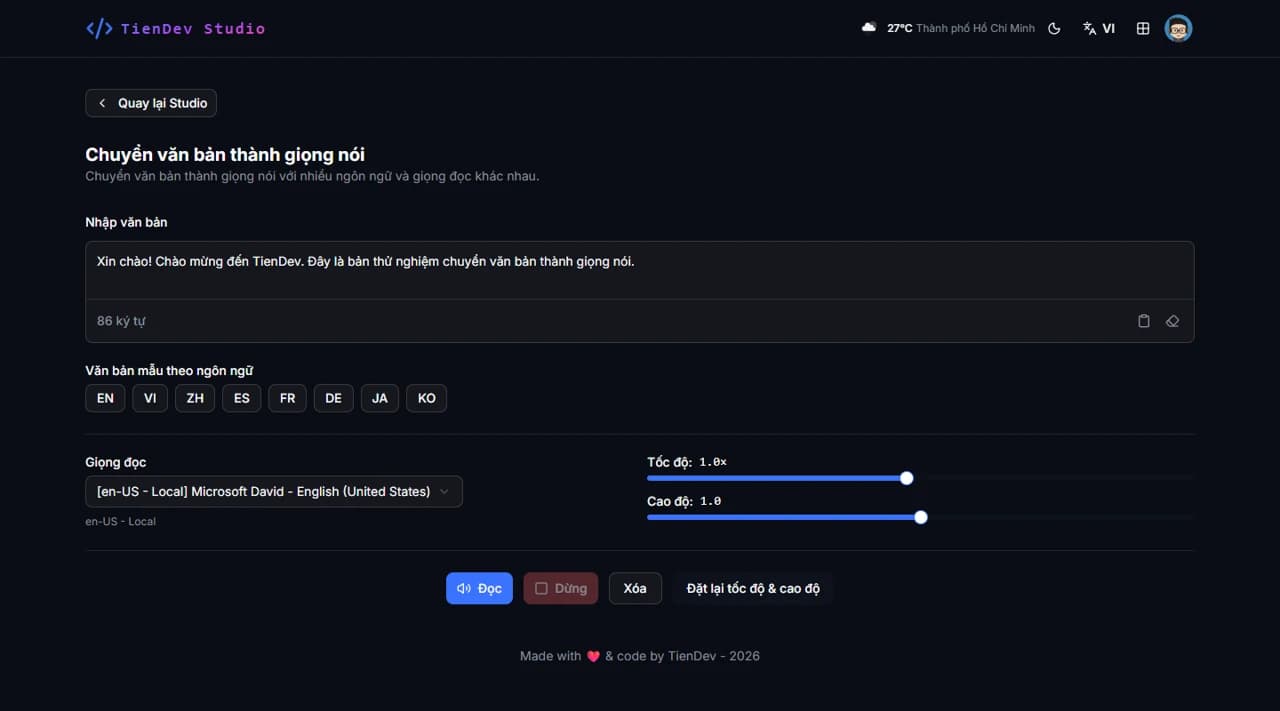This screenshot has width=1280, height=711.
Task: Pick the KO sample text chip
Action: pos(427,398)
